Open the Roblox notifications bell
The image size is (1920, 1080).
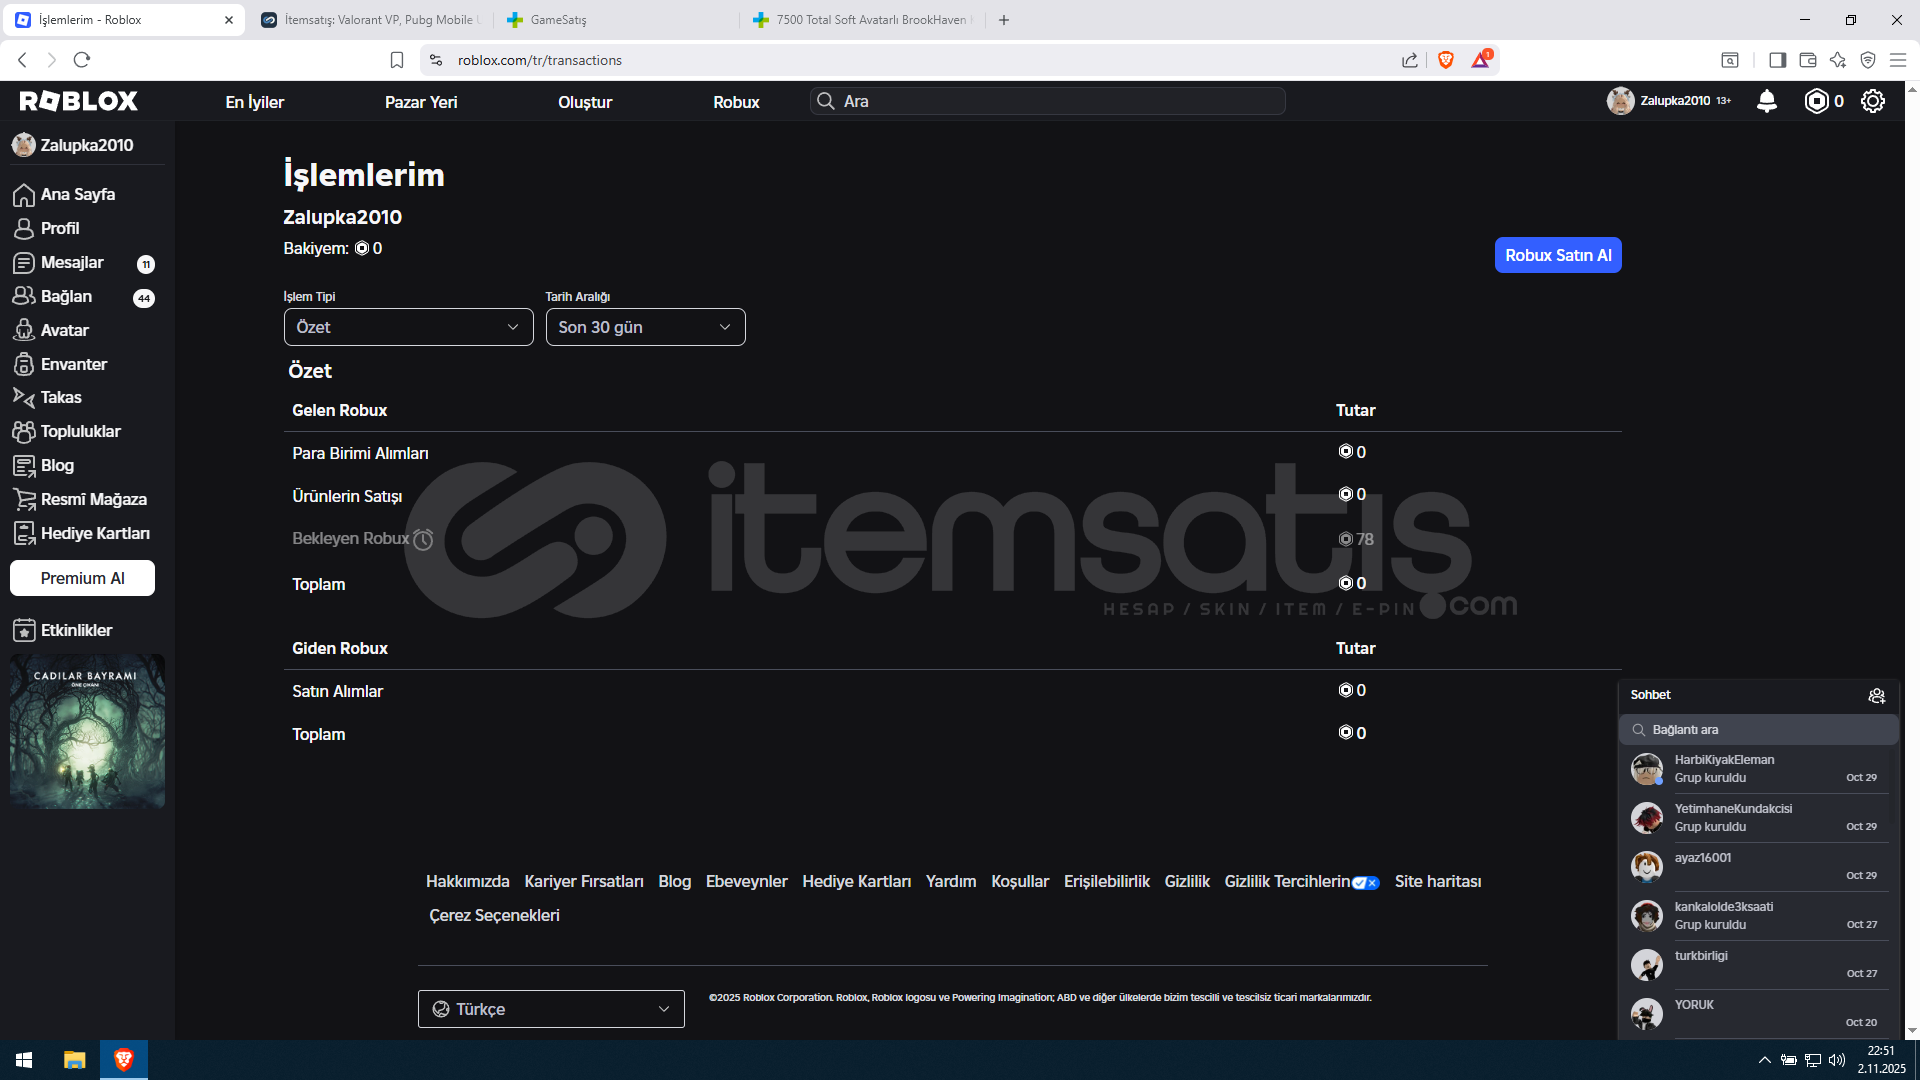[x=1767, y=101]
